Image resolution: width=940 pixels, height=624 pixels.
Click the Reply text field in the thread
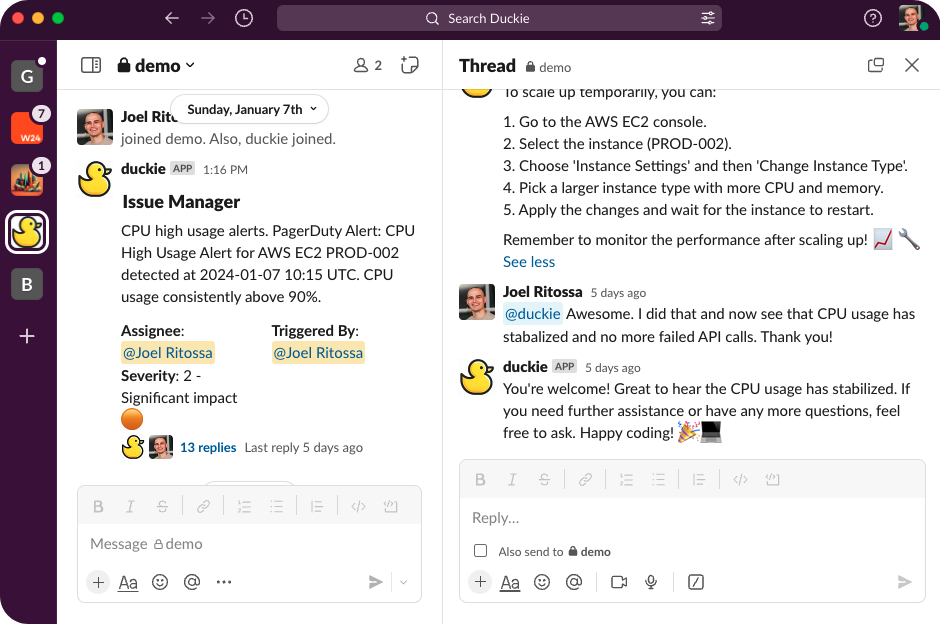692,518
